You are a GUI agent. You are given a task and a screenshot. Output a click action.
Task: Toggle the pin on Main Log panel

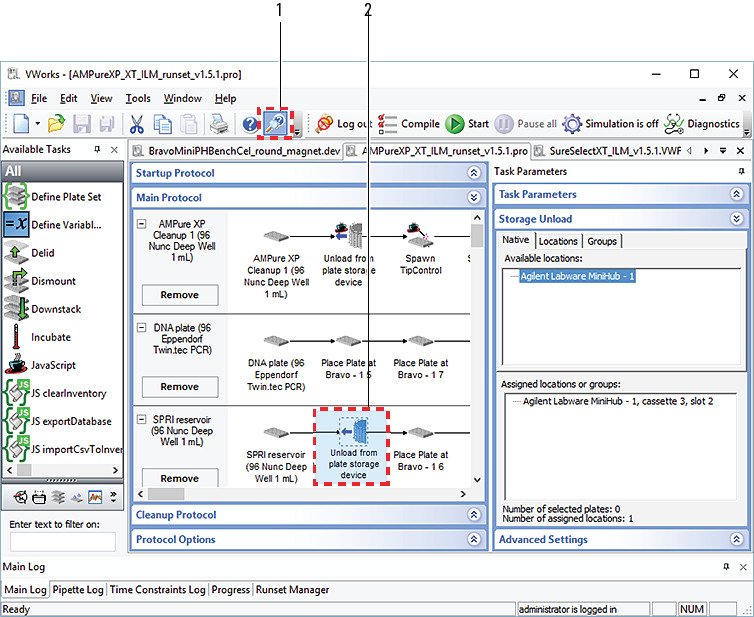(726, 567)
